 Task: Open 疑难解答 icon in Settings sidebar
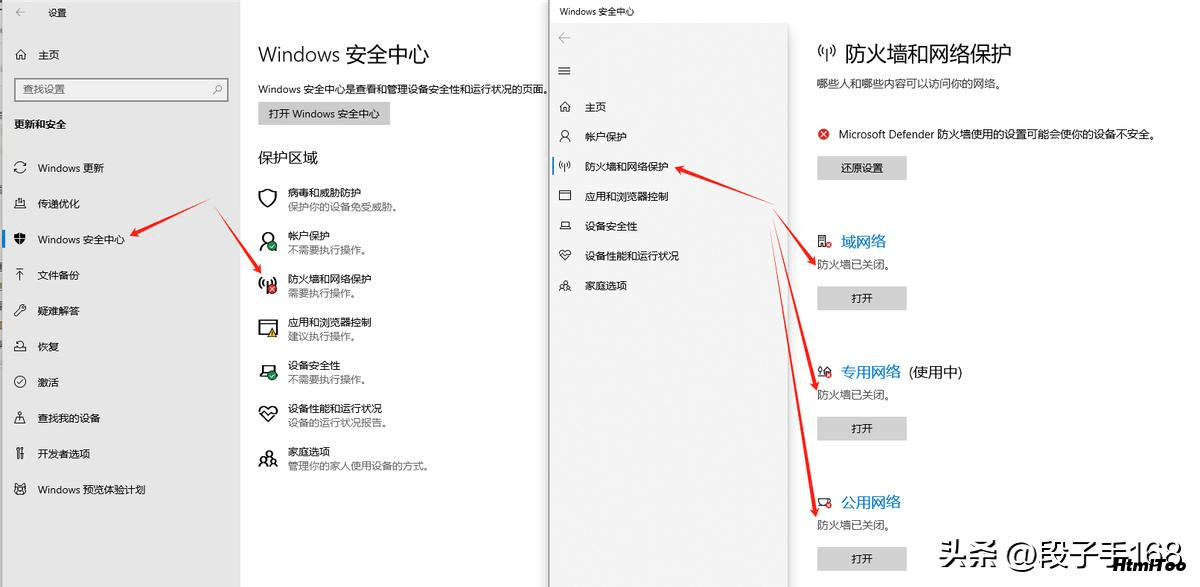(x=20, y=310)
